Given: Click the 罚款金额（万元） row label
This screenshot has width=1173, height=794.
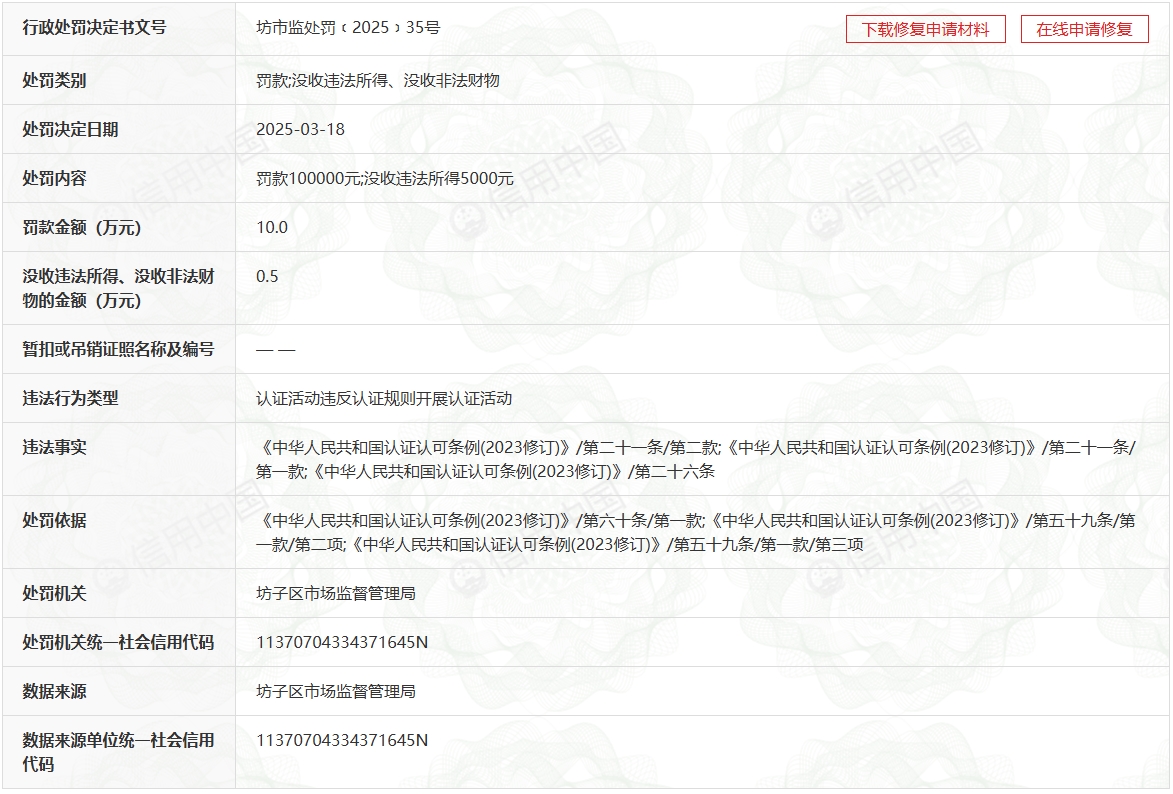Looking at the screenshot, I should tap(82, 228).
